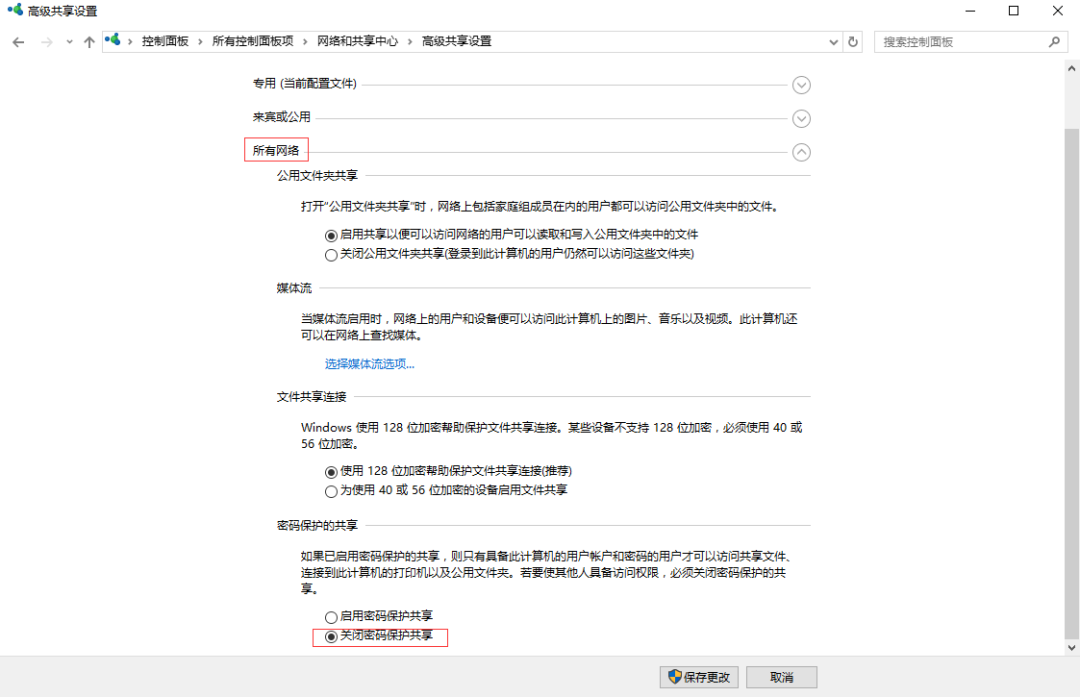Click the search magnifying glass icon

coord(1055,41)
